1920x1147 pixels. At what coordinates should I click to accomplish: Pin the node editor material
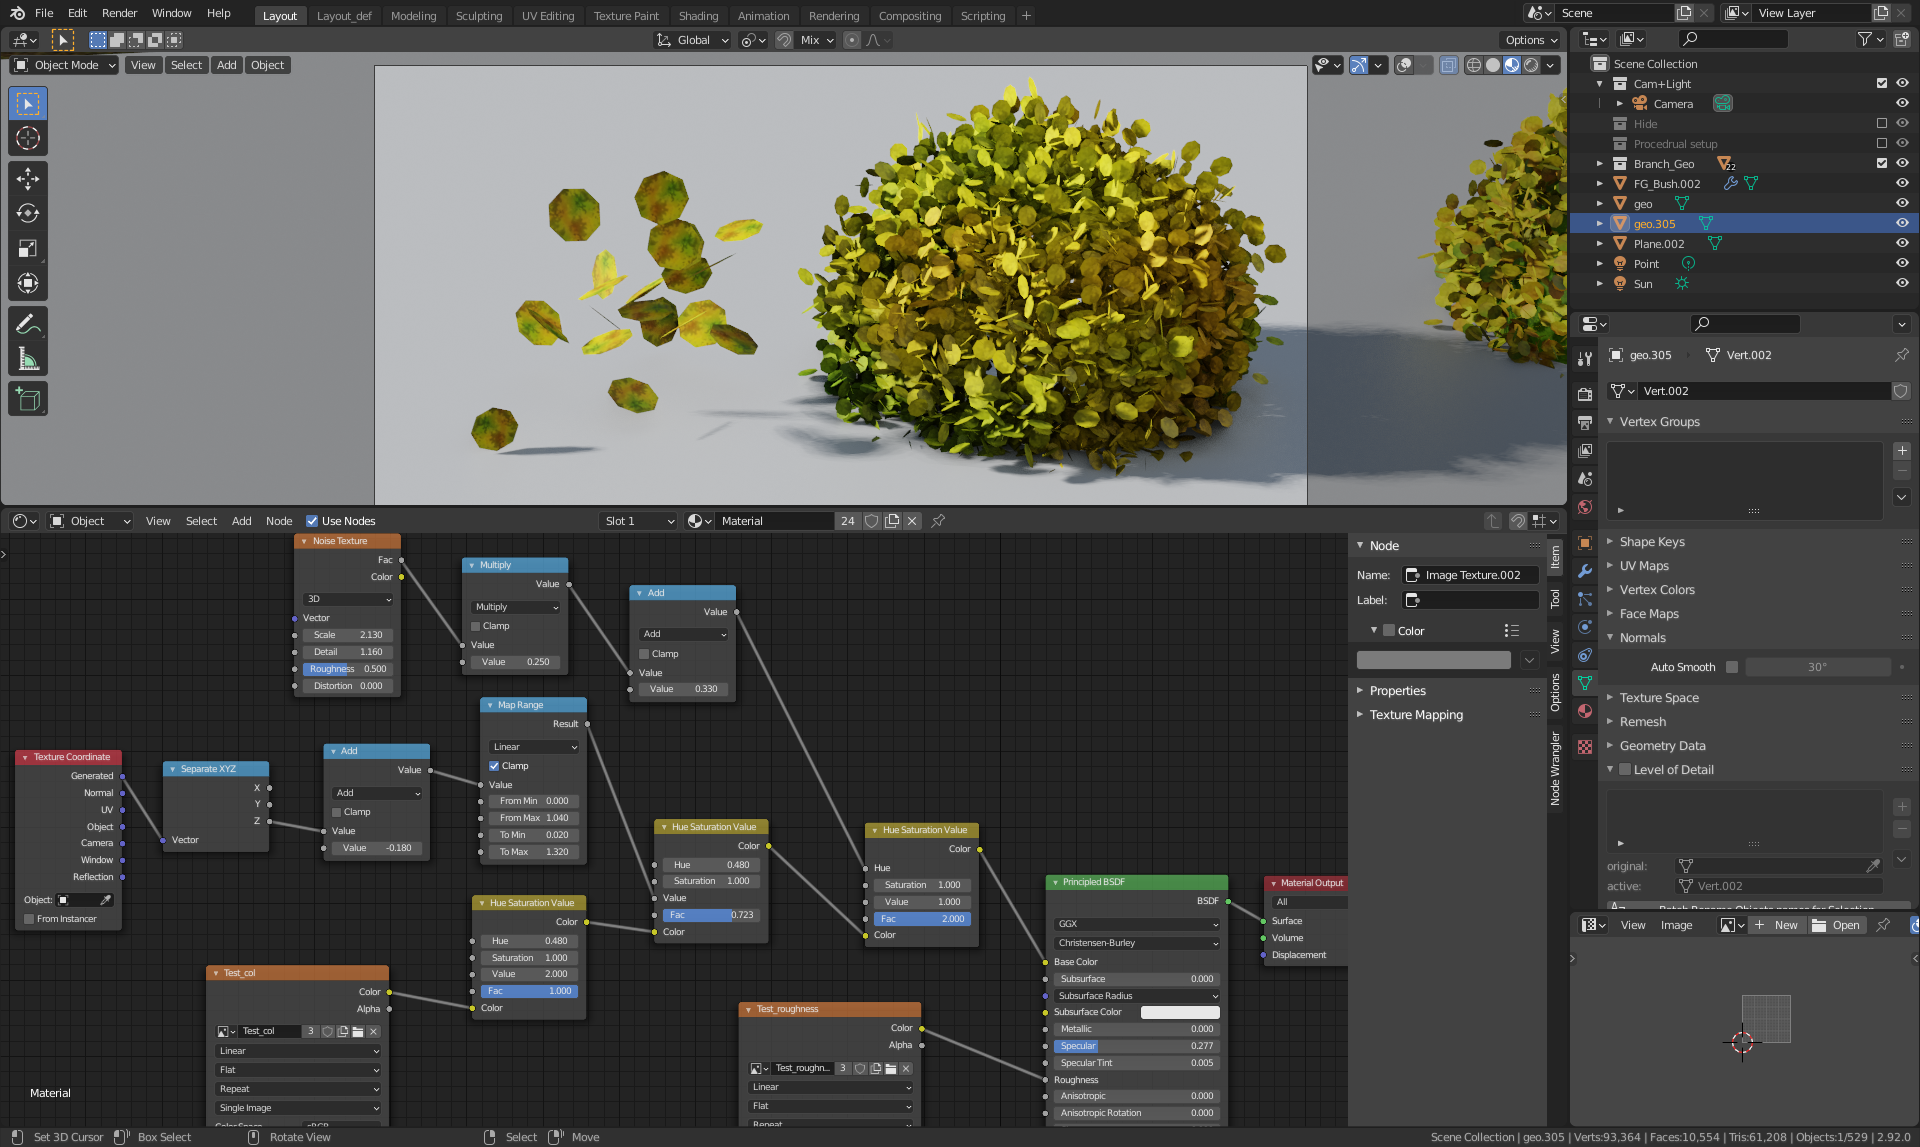[x=938, y=521]
